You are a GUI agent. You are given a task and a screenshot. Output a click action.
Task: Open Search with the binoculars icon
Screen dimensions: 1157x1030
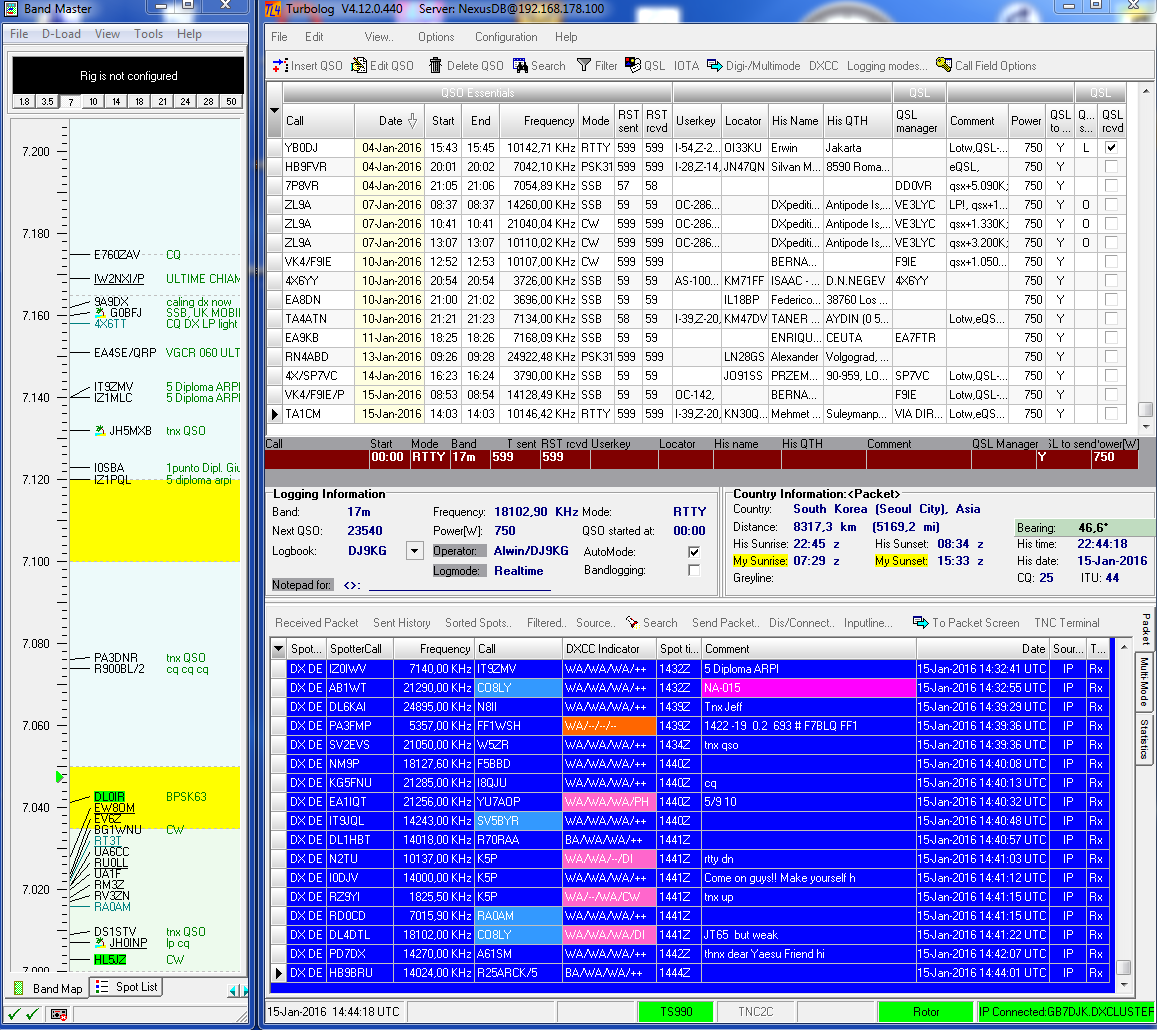[520, 65]
